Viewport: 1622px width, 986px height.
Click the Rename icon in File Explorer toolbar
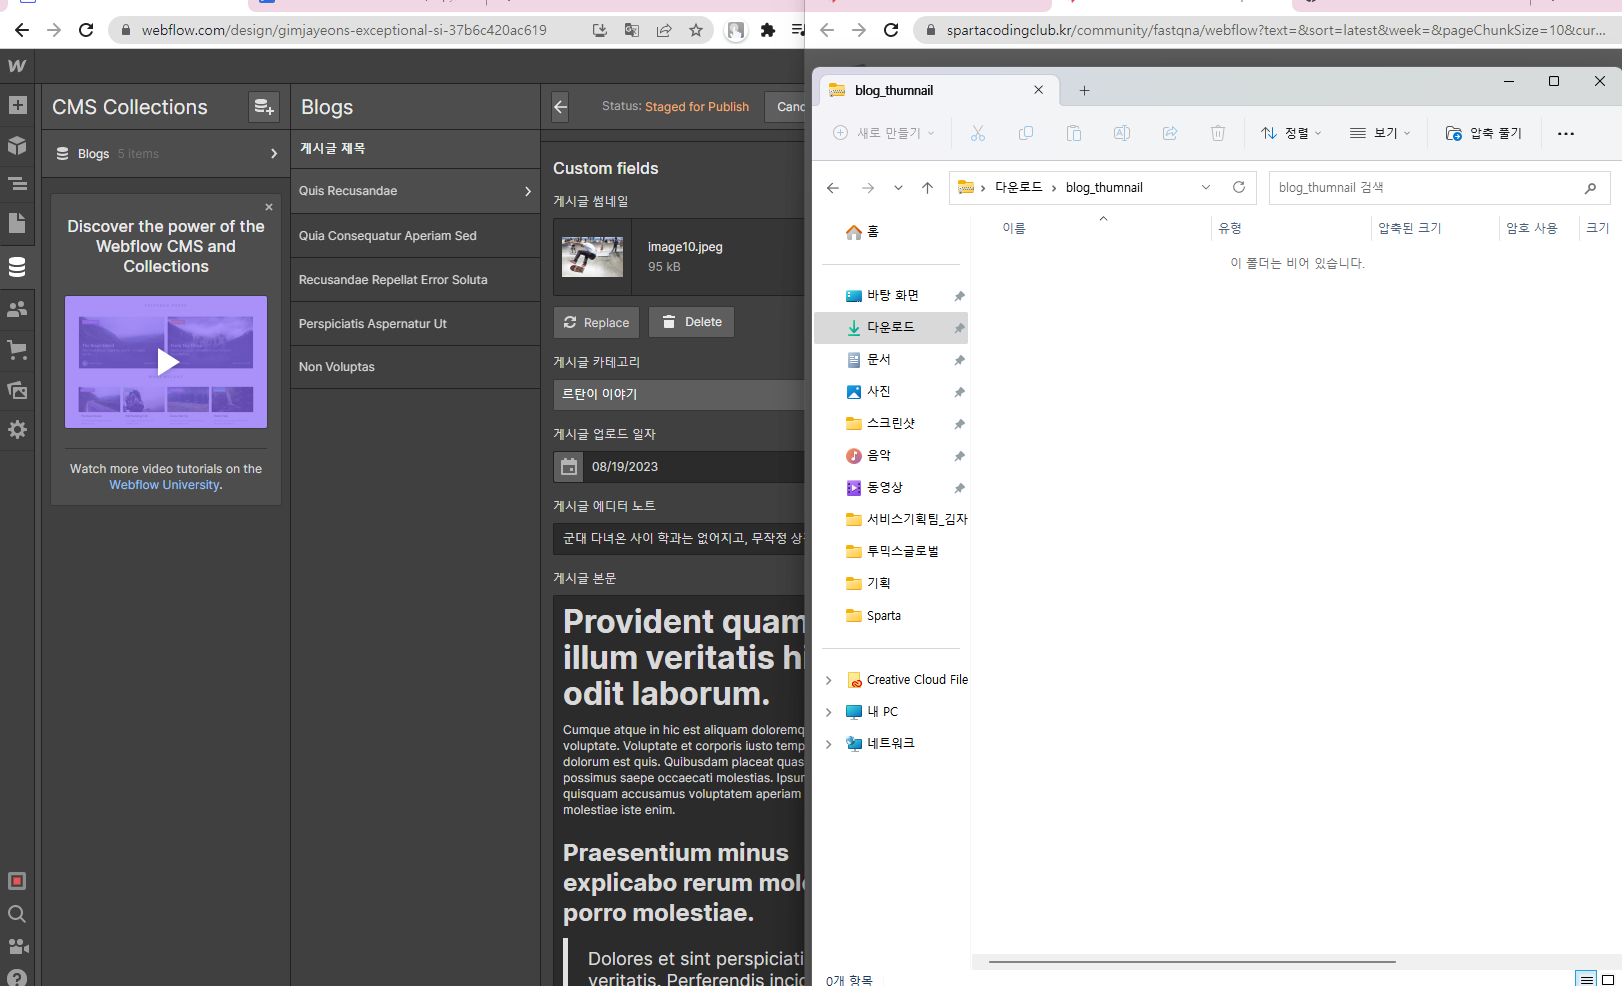pyautogui.click(x=1121, y=133)
